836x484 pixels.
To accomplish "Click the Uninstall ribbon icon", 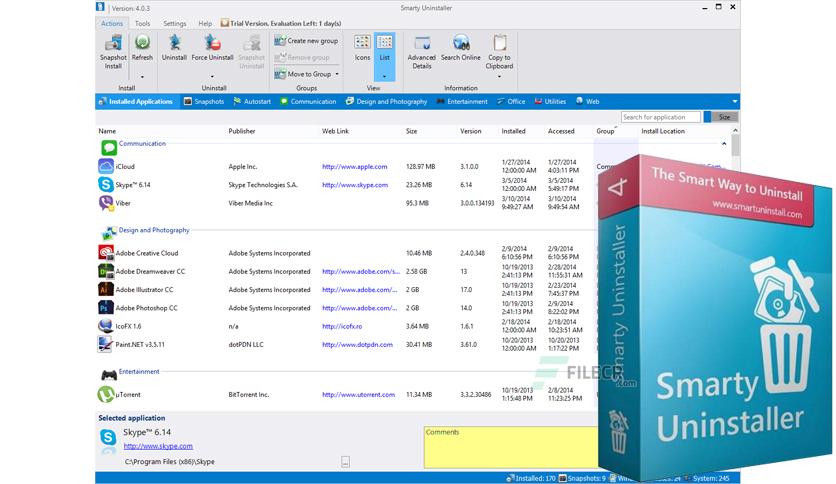I will (x=174, y=43).
